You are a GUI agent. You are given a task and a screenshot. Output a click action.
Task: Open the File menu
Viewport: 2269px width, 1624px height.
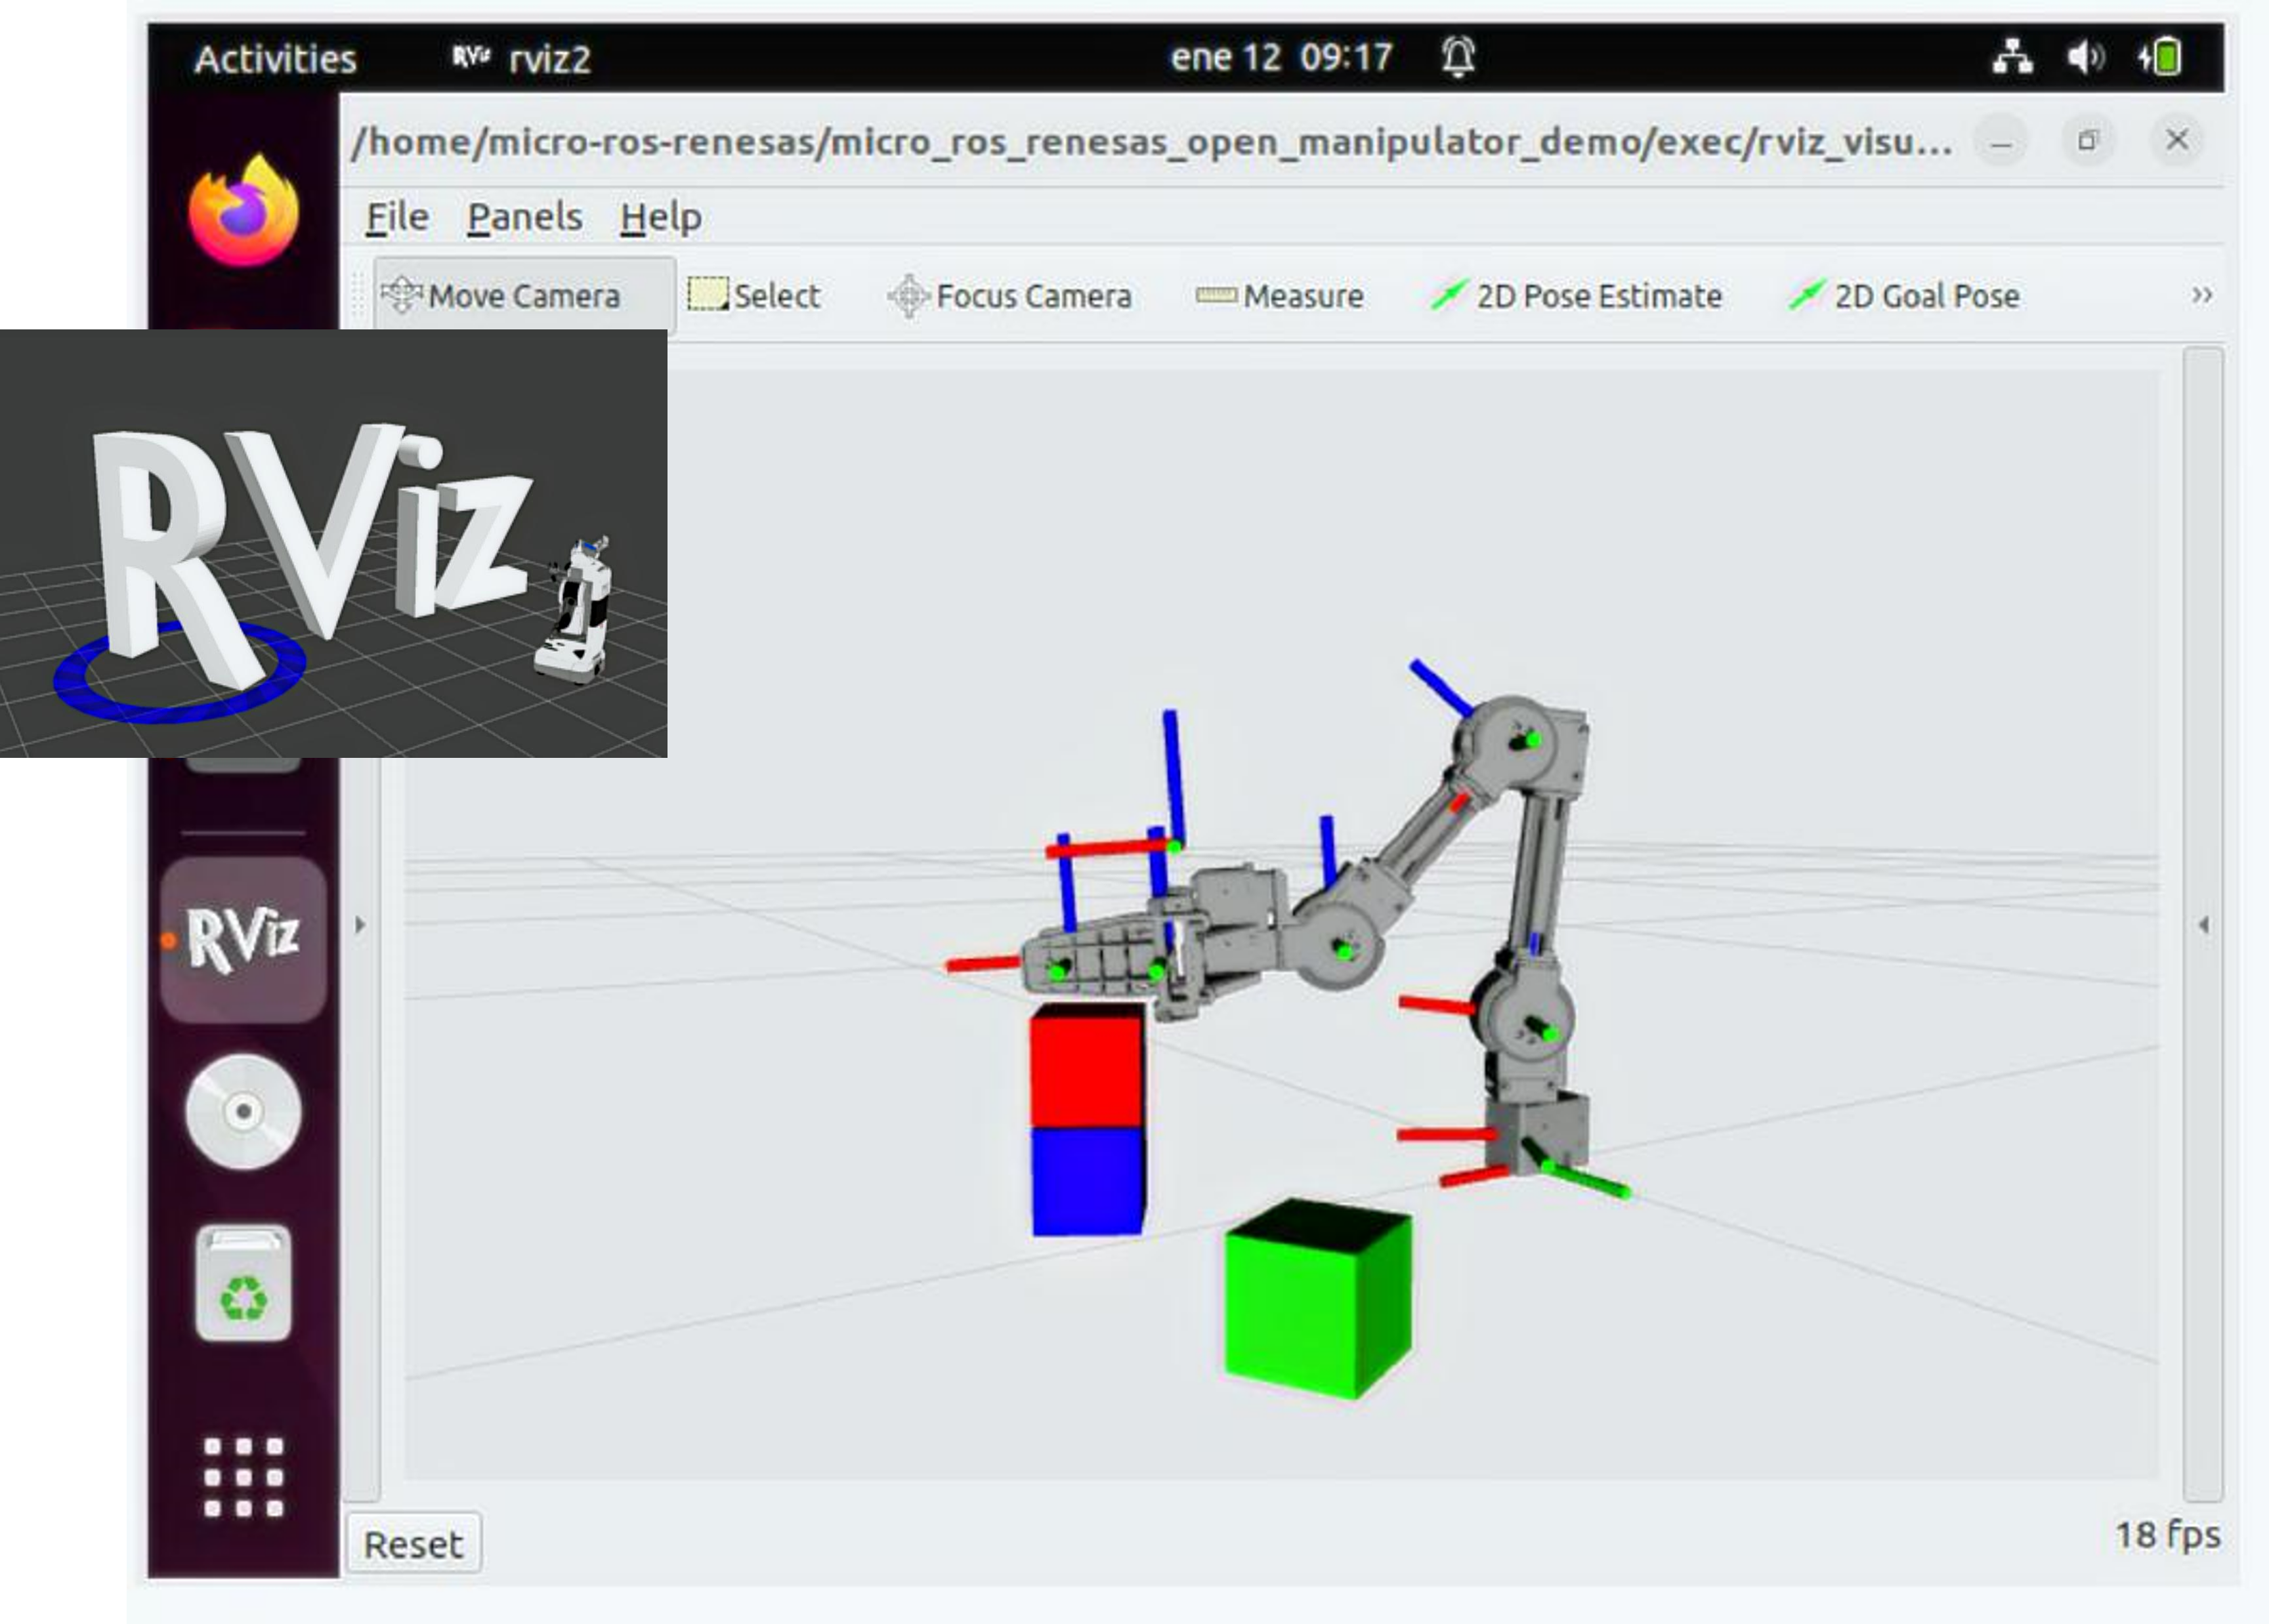coord(397,217)
